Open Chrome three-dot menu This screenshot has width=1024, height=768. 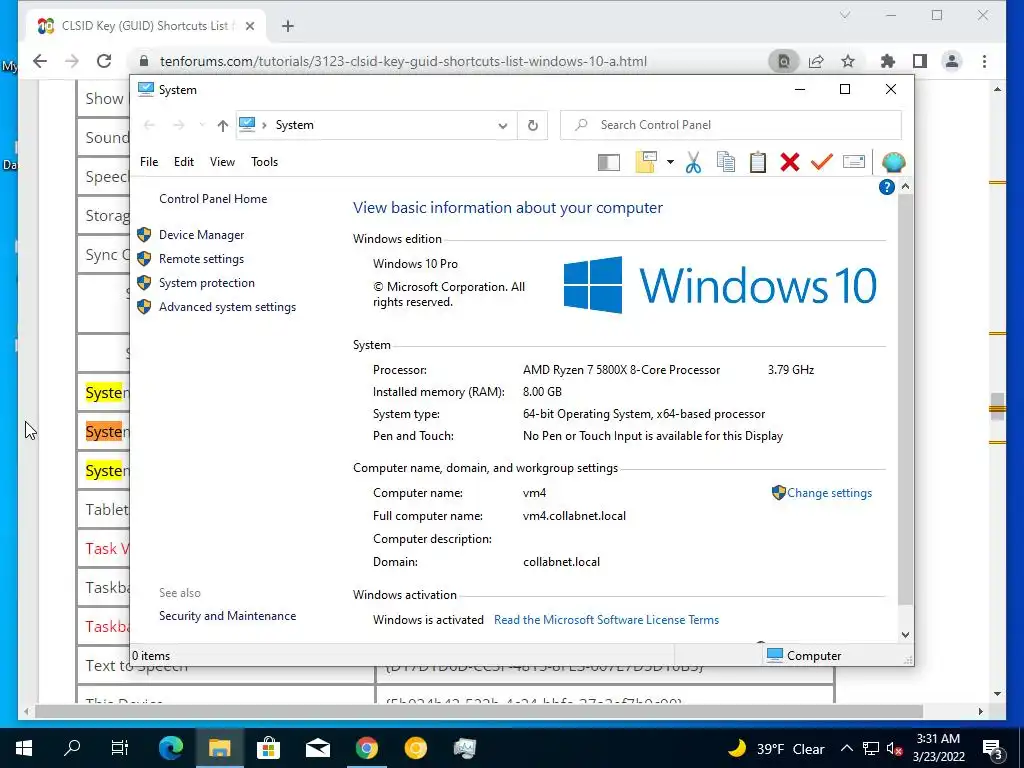click(x=984, y=61)
